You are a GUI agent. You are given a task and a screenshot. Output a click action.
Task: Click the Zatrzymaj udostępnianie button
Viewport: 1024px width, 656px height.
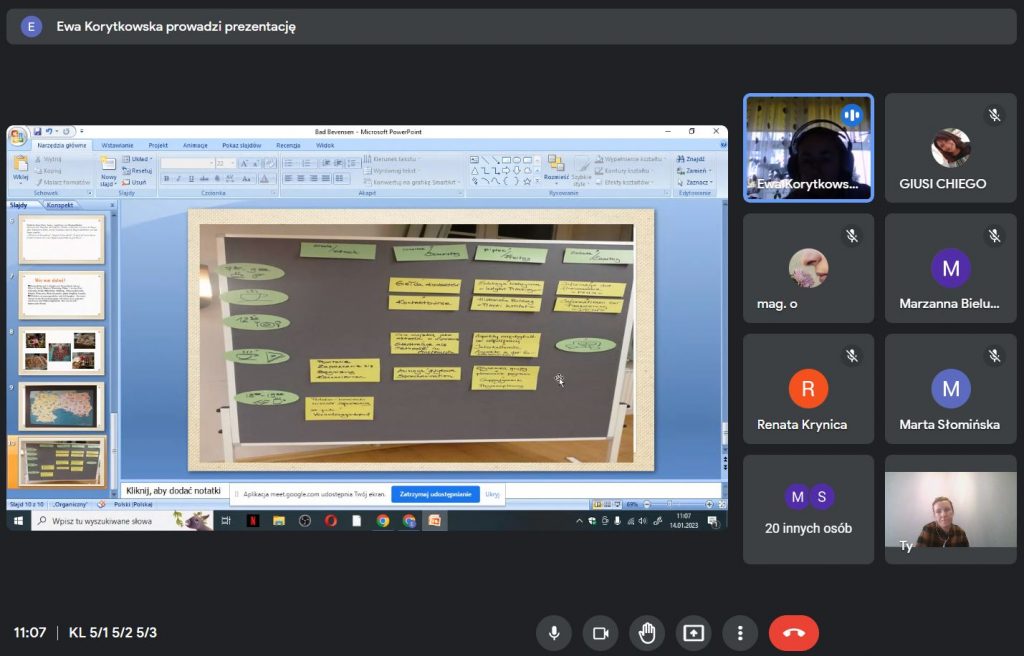point(436,494)
